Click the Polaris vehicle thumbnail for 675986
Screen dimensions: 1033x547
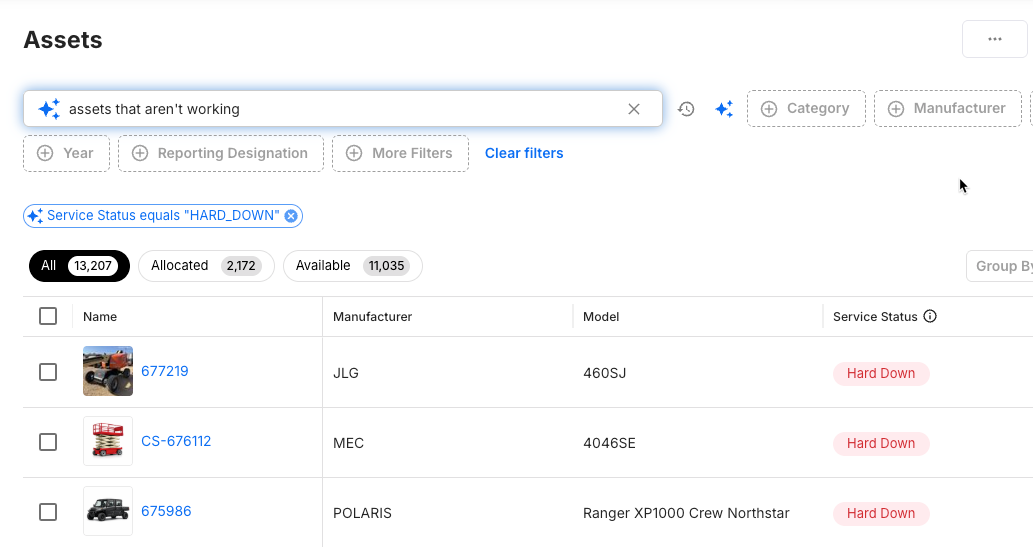coord(108,511)
